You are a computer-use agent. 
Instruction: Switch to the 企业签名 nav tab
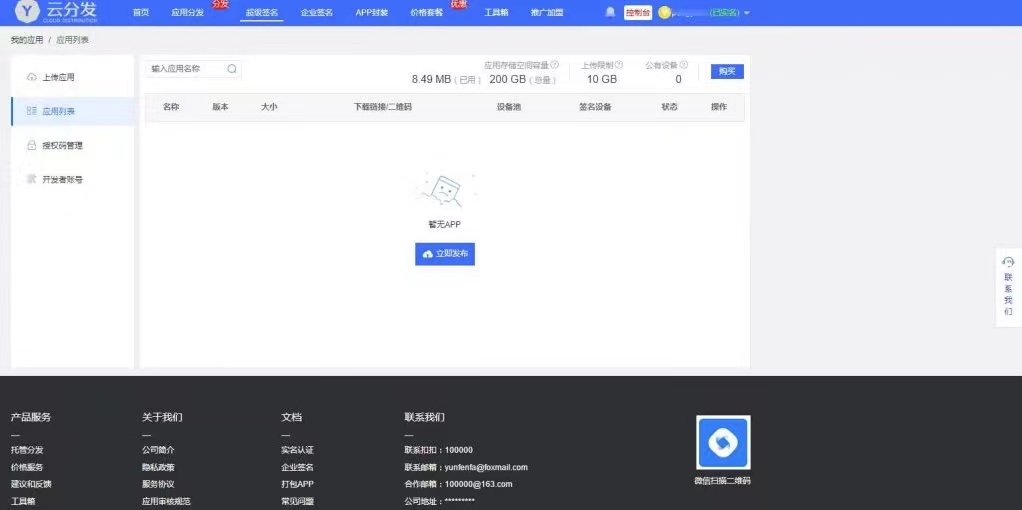tap(317, 13)
